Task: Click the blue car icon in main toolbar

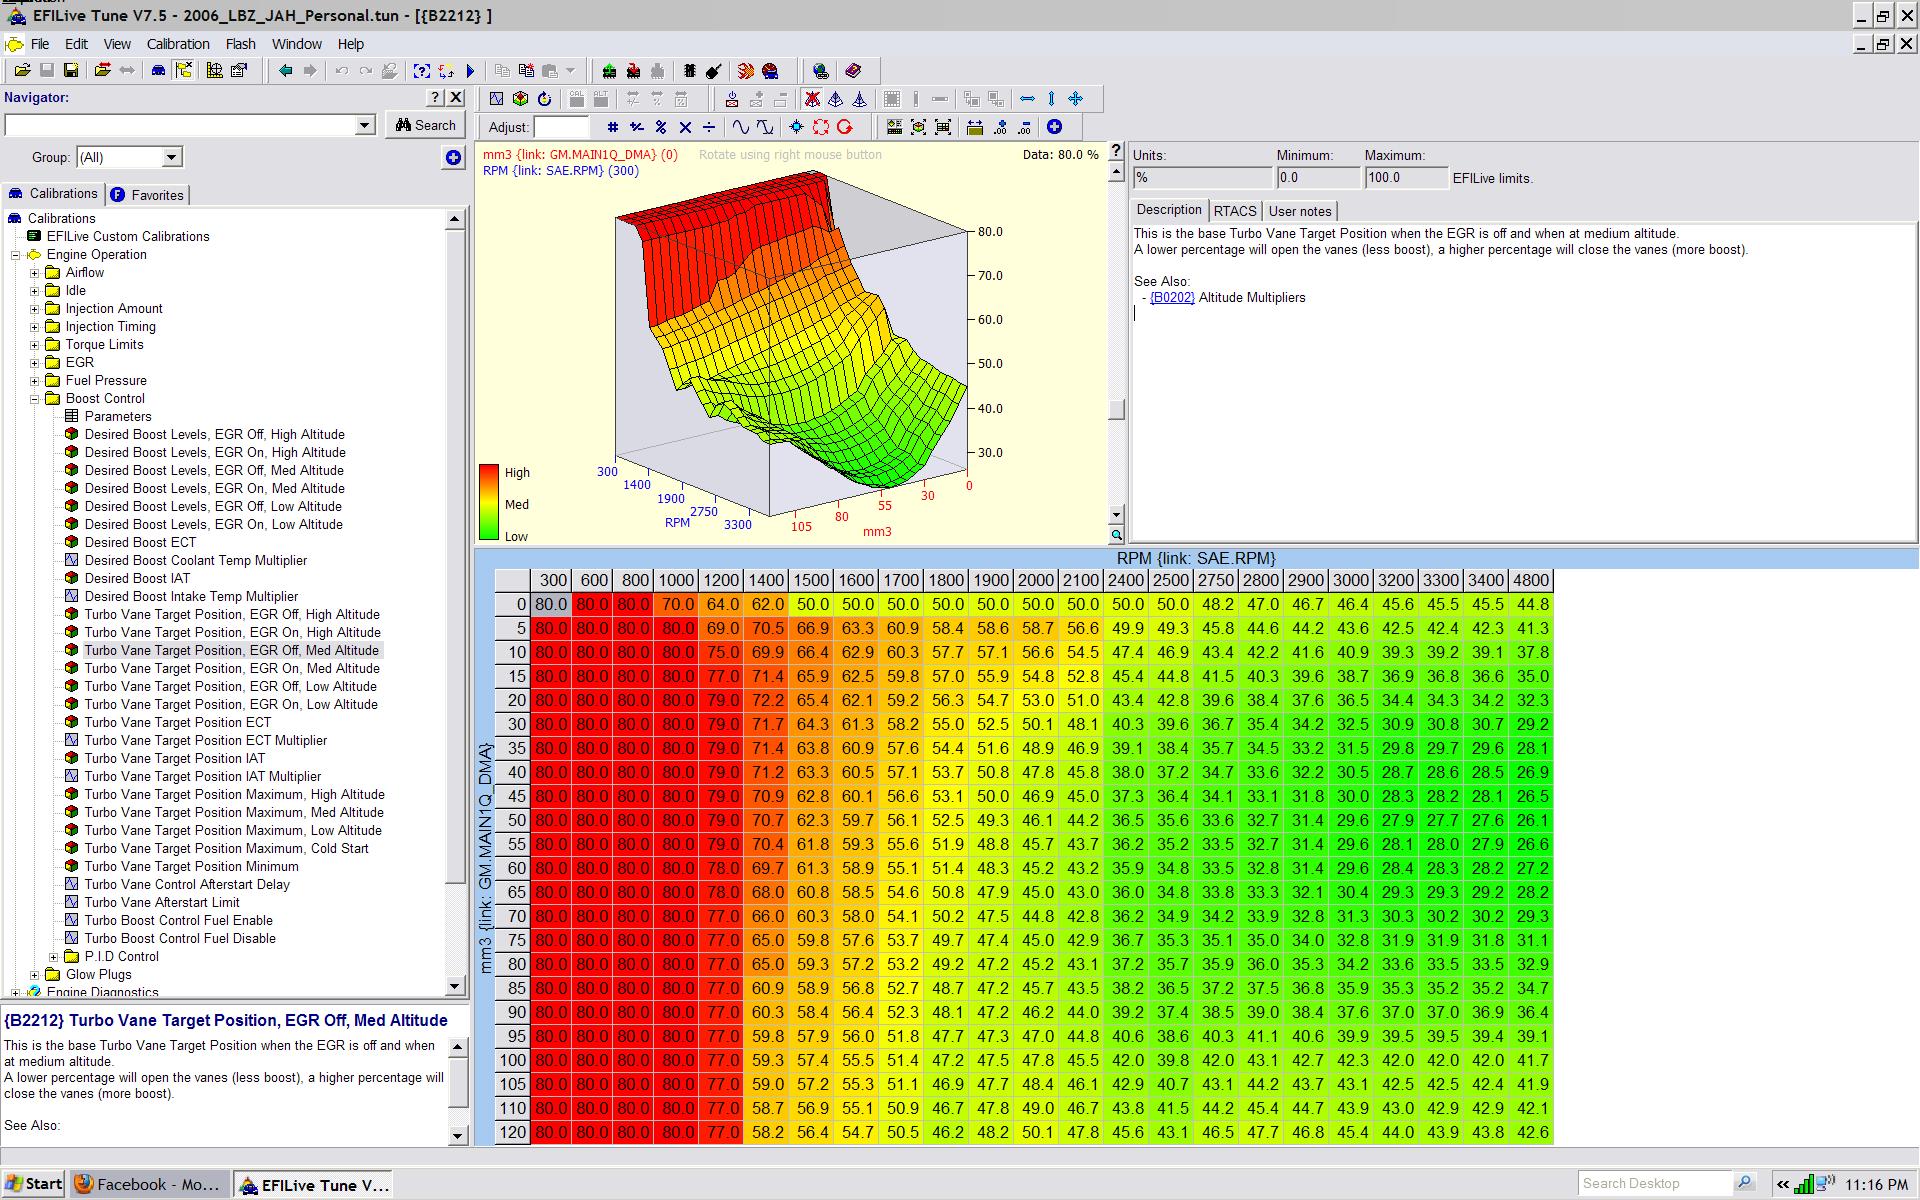Action: (158, 71)
